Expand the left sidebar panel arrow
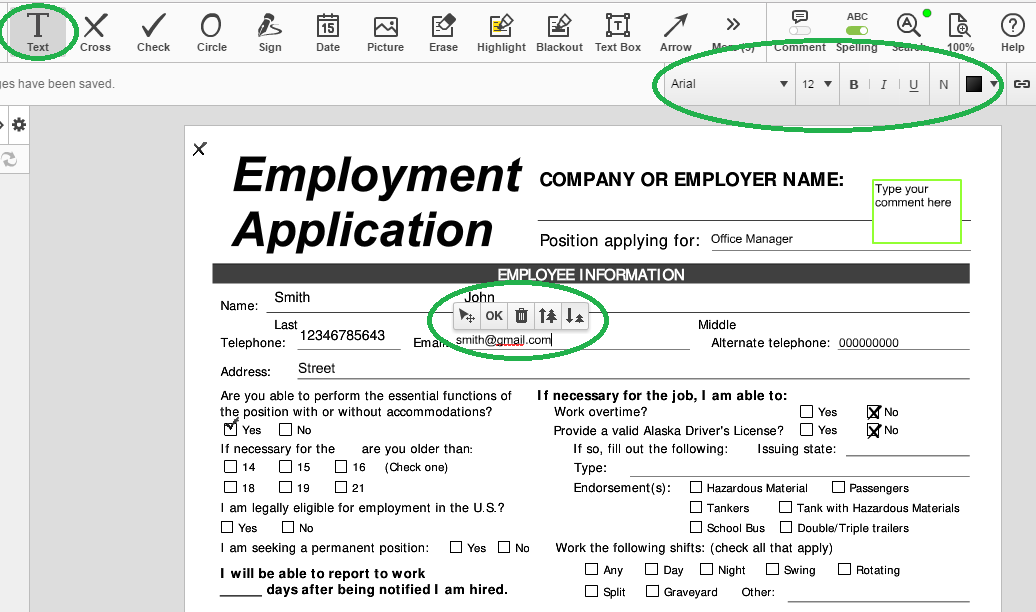Viewport: 1036px width, 612px height. click(x=2, y=124)
